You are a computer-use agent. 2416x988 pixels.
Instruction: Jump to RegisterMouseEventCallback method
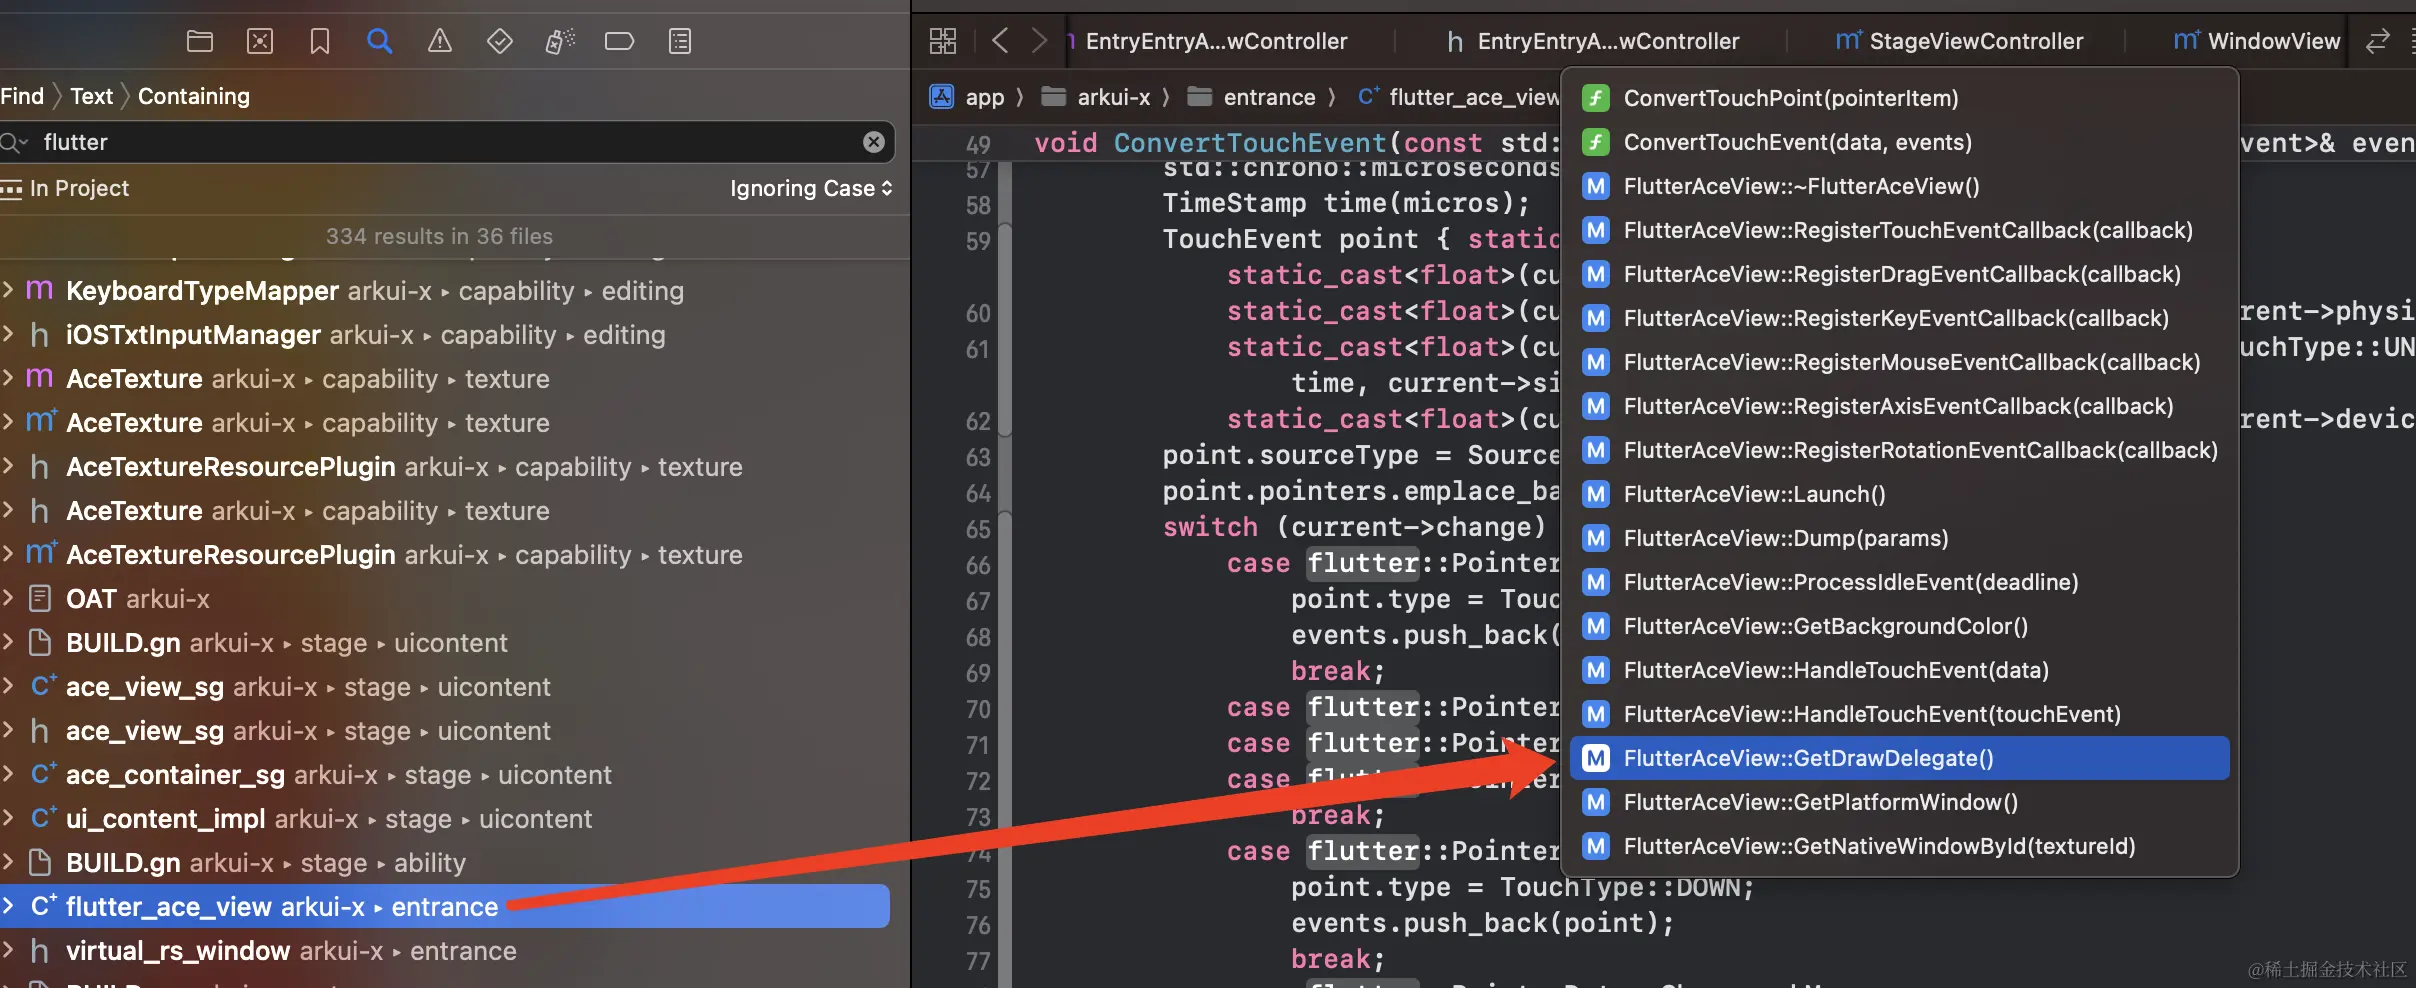point(1900,362)
